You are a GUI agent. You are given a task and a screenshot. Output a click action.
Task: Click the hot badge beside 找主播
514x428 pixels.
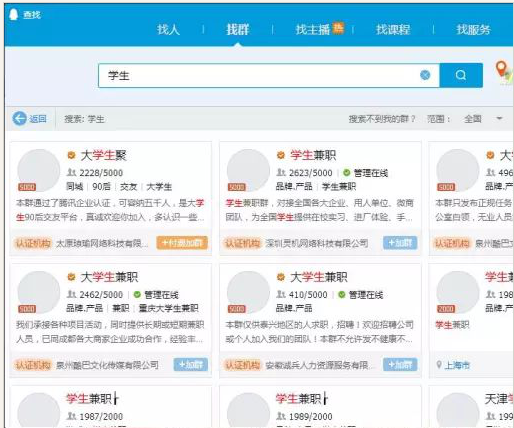tap(338, 27)
